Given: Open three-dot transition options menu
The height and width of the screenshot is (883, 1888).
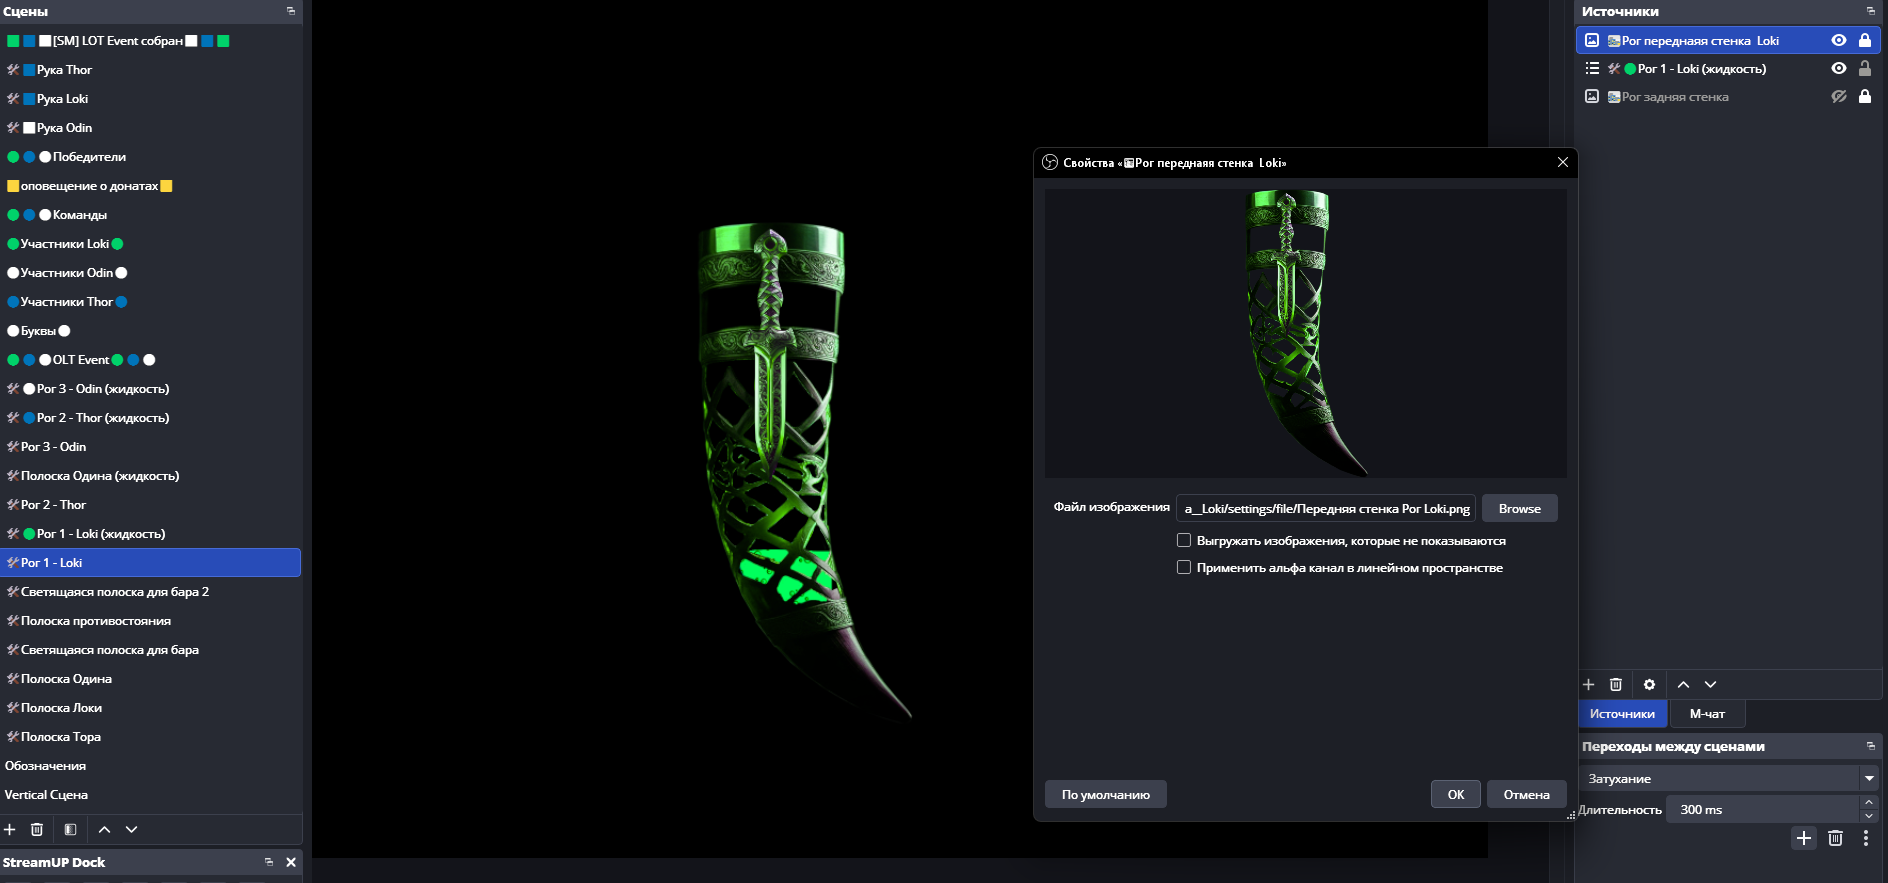Looking at the screenshot, I should coord(1866,838).
